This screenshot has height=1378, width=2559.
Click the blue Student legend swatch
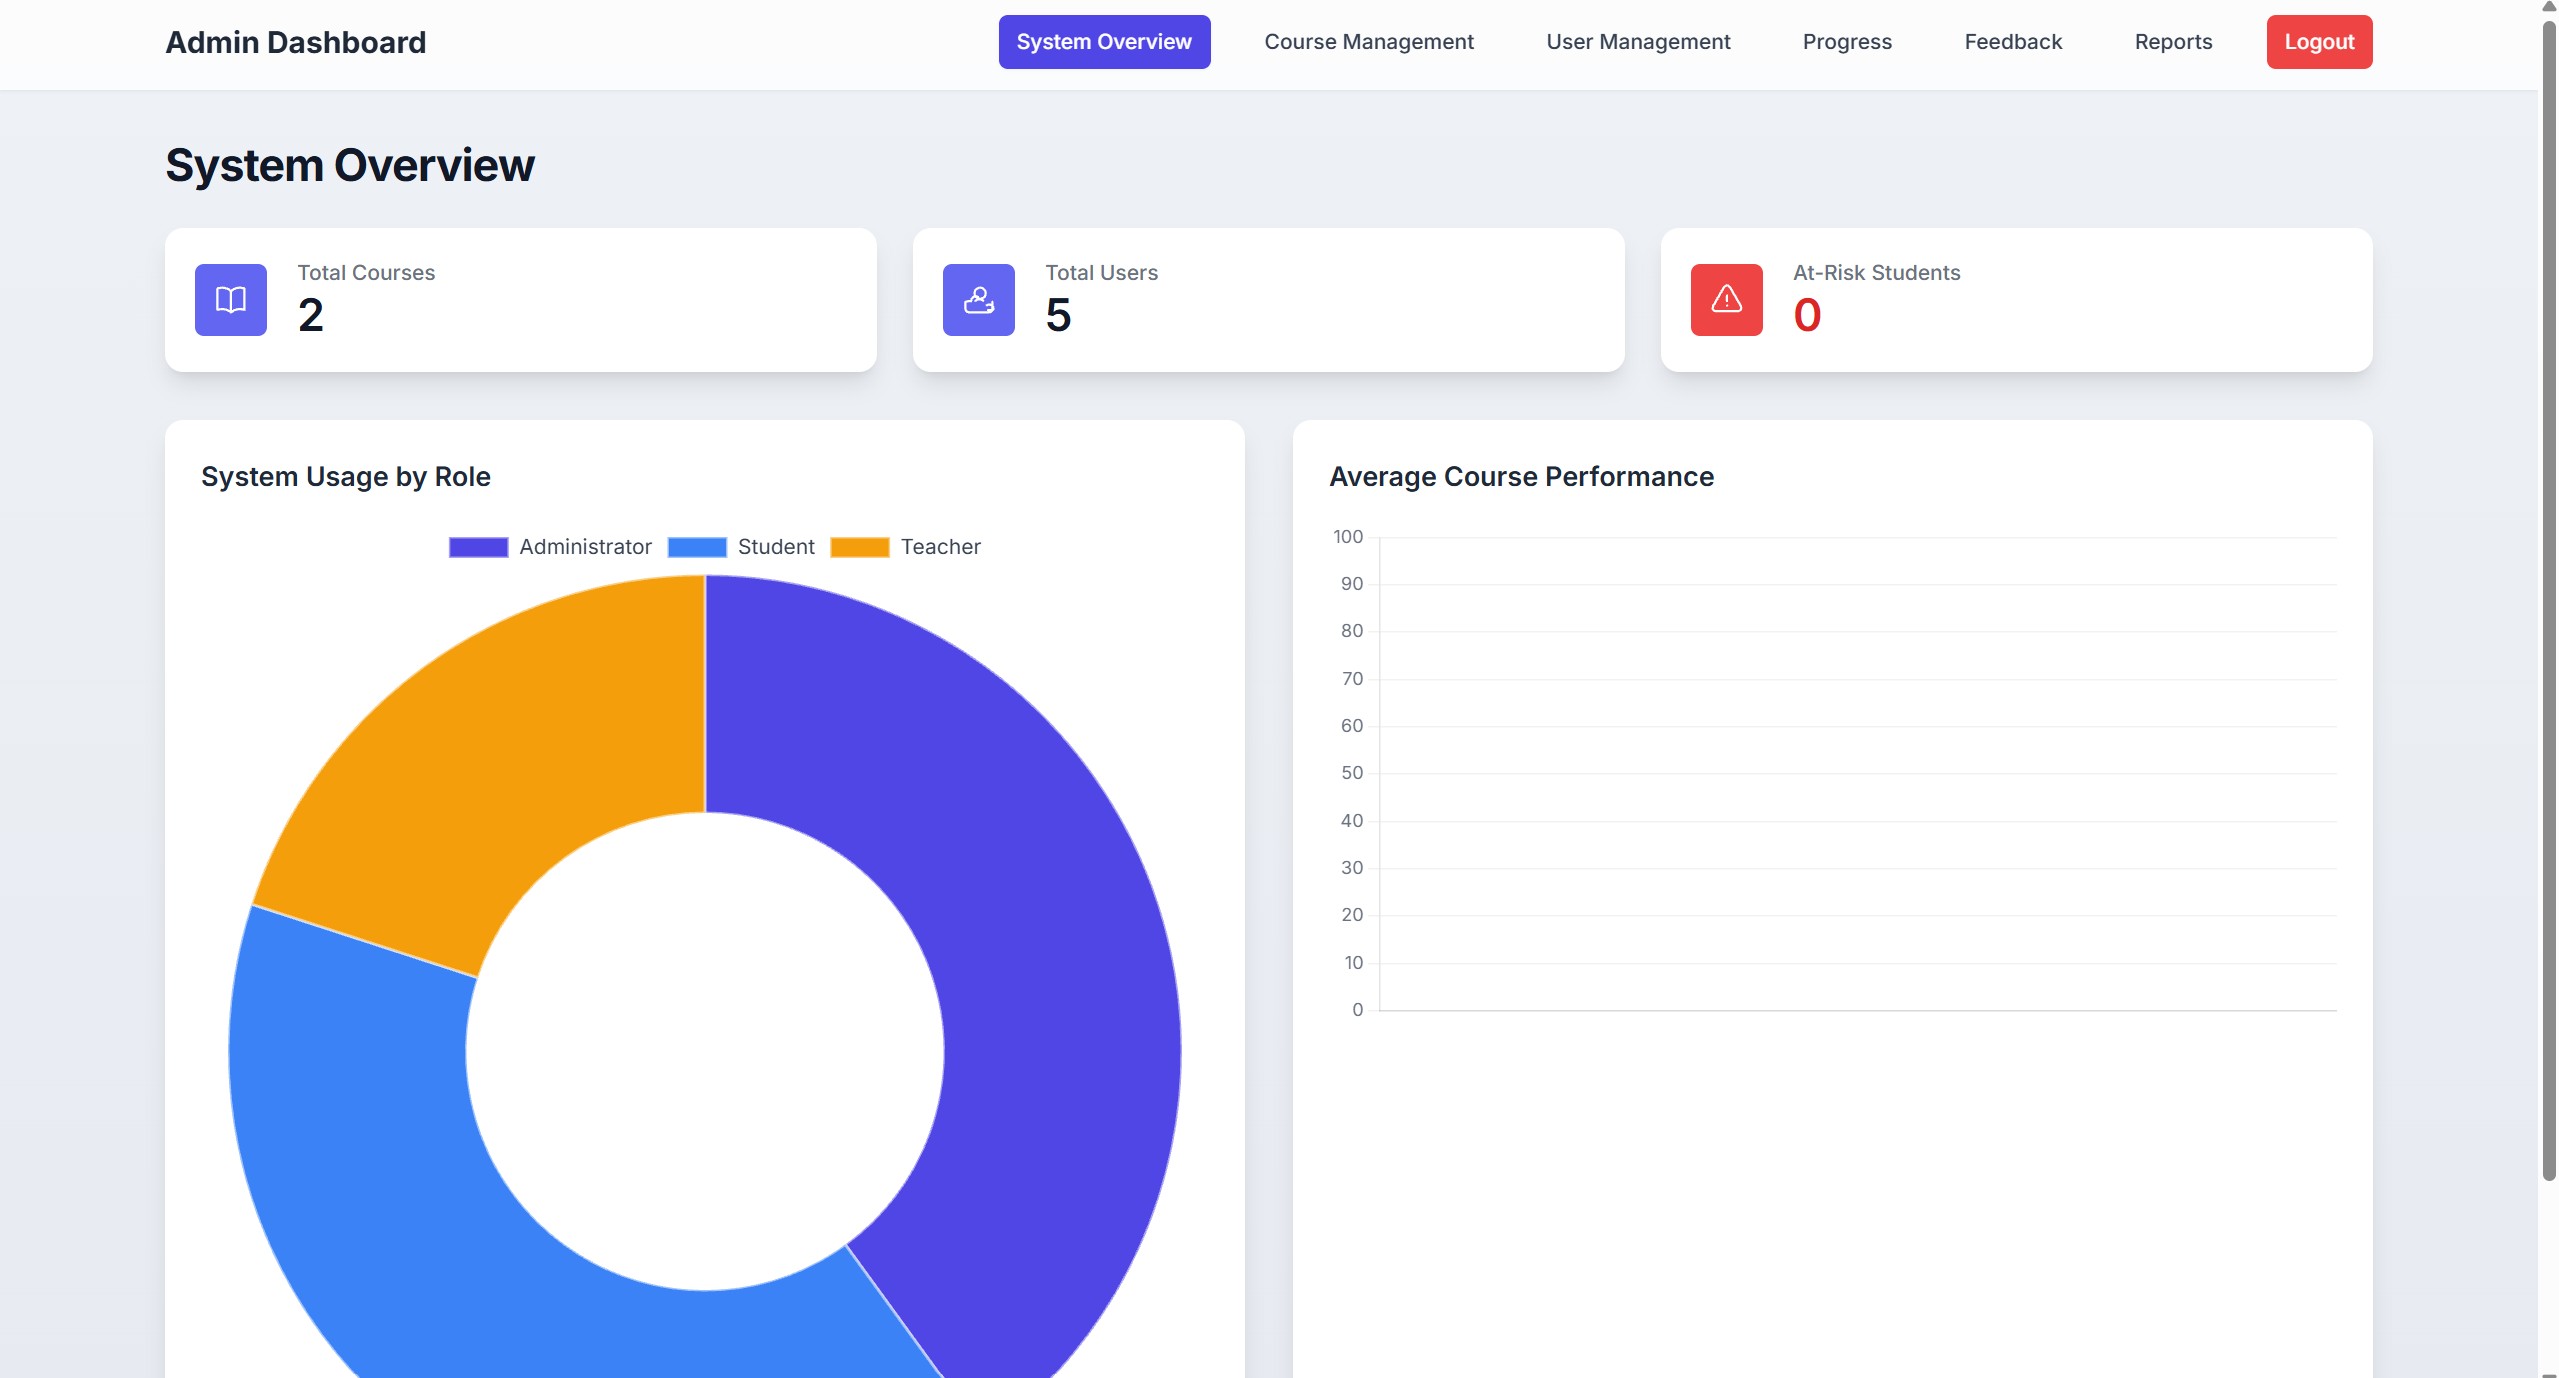[x=697, y=547]
